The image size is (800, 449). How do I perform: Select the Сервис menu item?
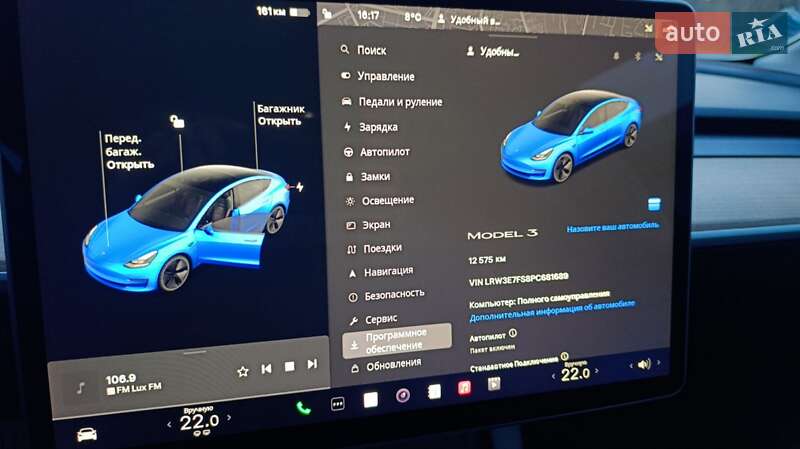pyautogui.click(x=373, y=319)
